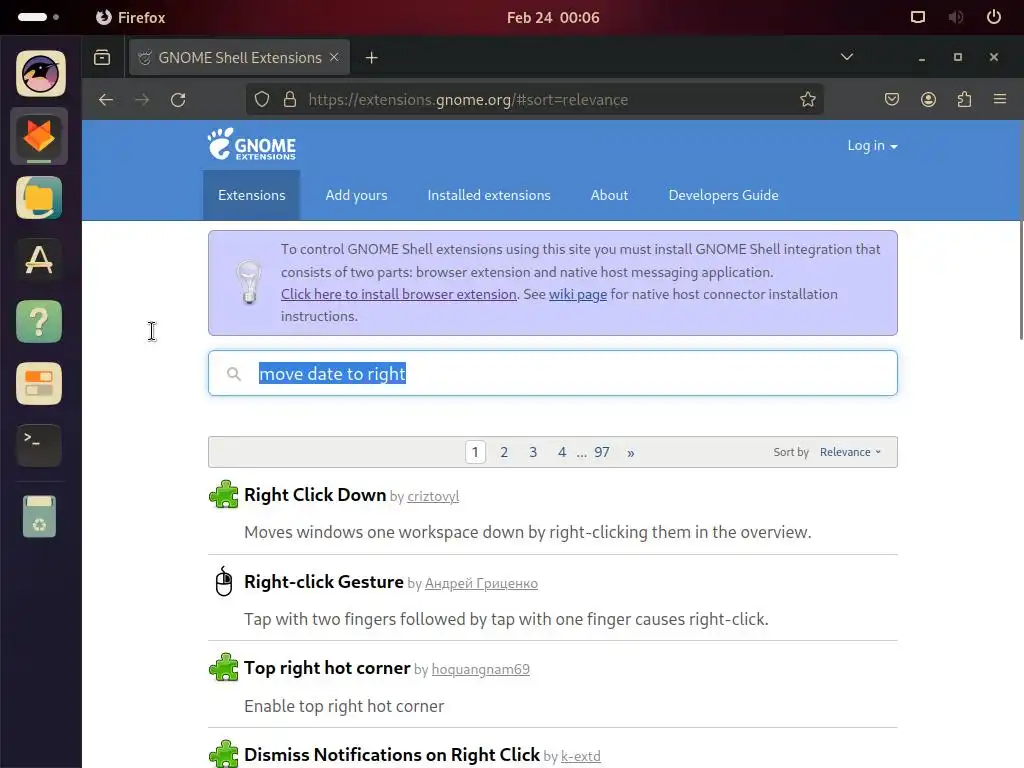
Task: Click the forward navigation arrow
Action: (142, 99)
